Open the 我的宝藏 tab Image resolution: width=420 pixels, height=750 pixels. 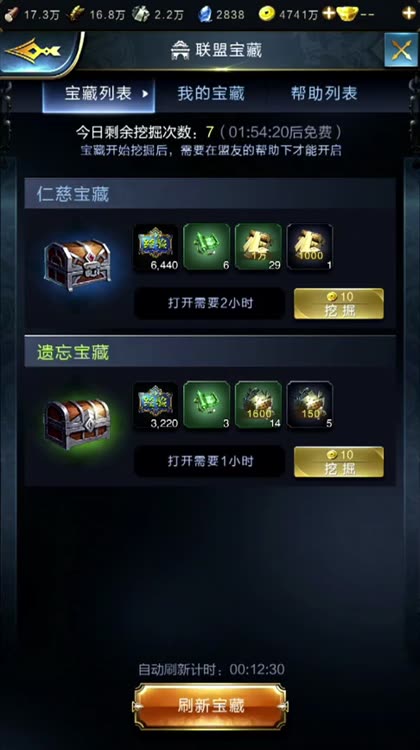point(211,93)
